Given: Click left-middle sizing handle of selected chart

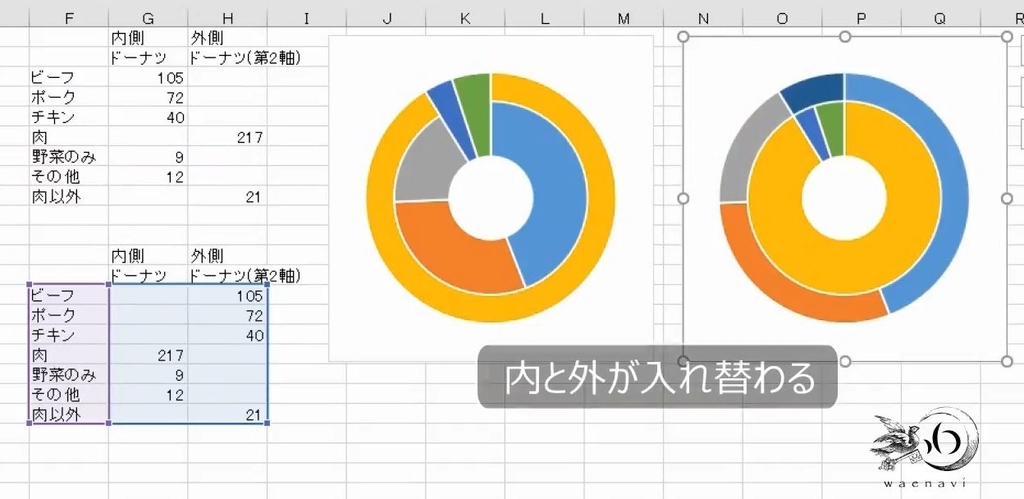Looking at the screenshot, I should pos(684,199).
